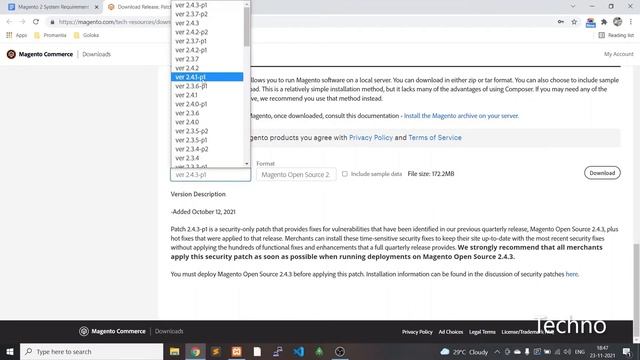Choose ver 2.3.6-p1 option
The height and width of the screenshot is (360, 640).
207,86
